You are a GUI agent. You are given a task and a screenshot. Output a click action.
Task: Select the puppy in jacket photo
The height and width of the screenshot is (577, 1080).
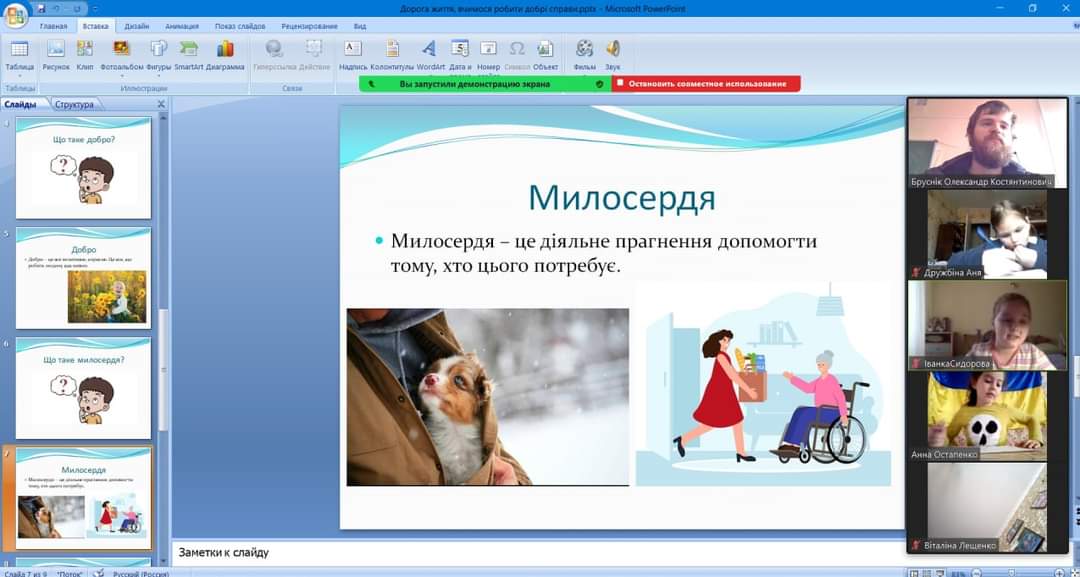pyautogui.click(x=488, y=397)
